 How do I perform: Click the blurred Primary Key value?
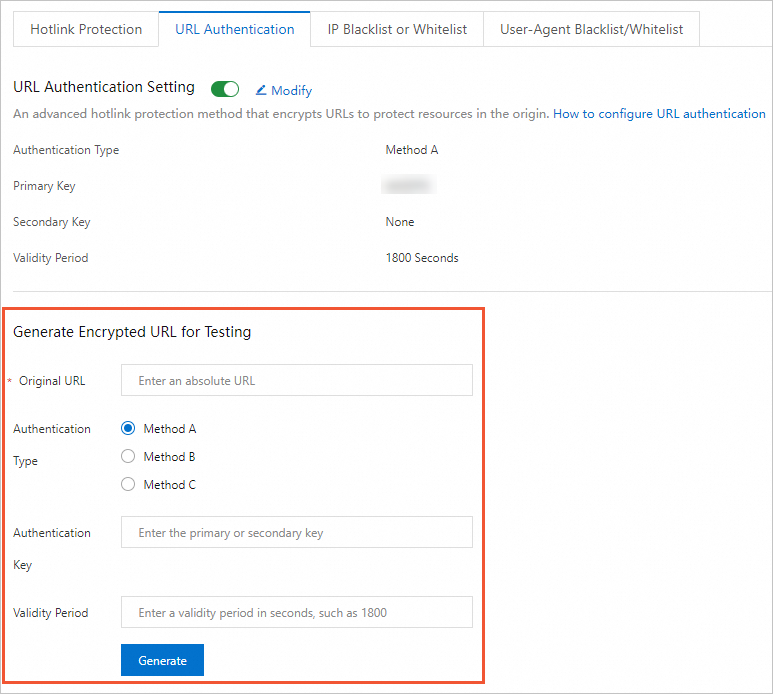pos(410,186)
